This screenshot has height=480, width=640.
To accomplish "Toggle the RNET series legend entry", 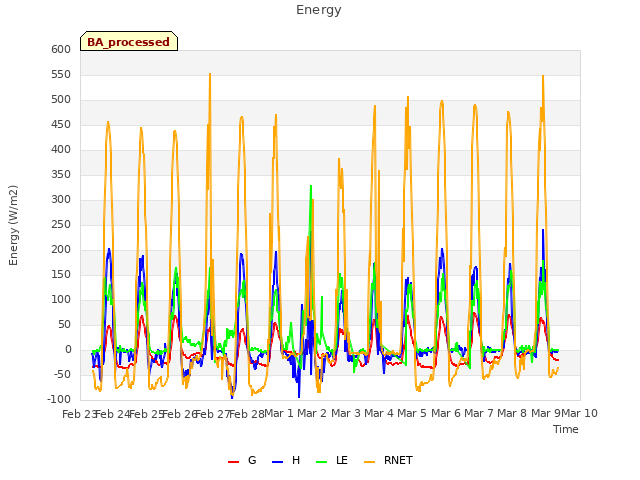I will click(388, 460).
